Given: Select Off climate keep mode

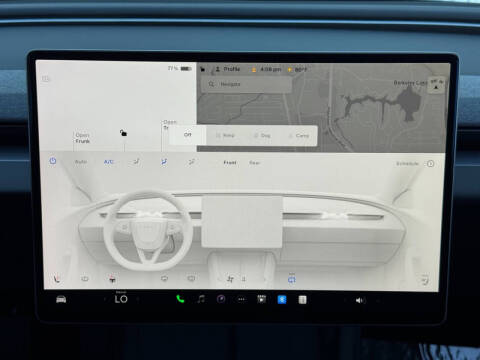Looking at the screenshot, I should coord(188,135).
